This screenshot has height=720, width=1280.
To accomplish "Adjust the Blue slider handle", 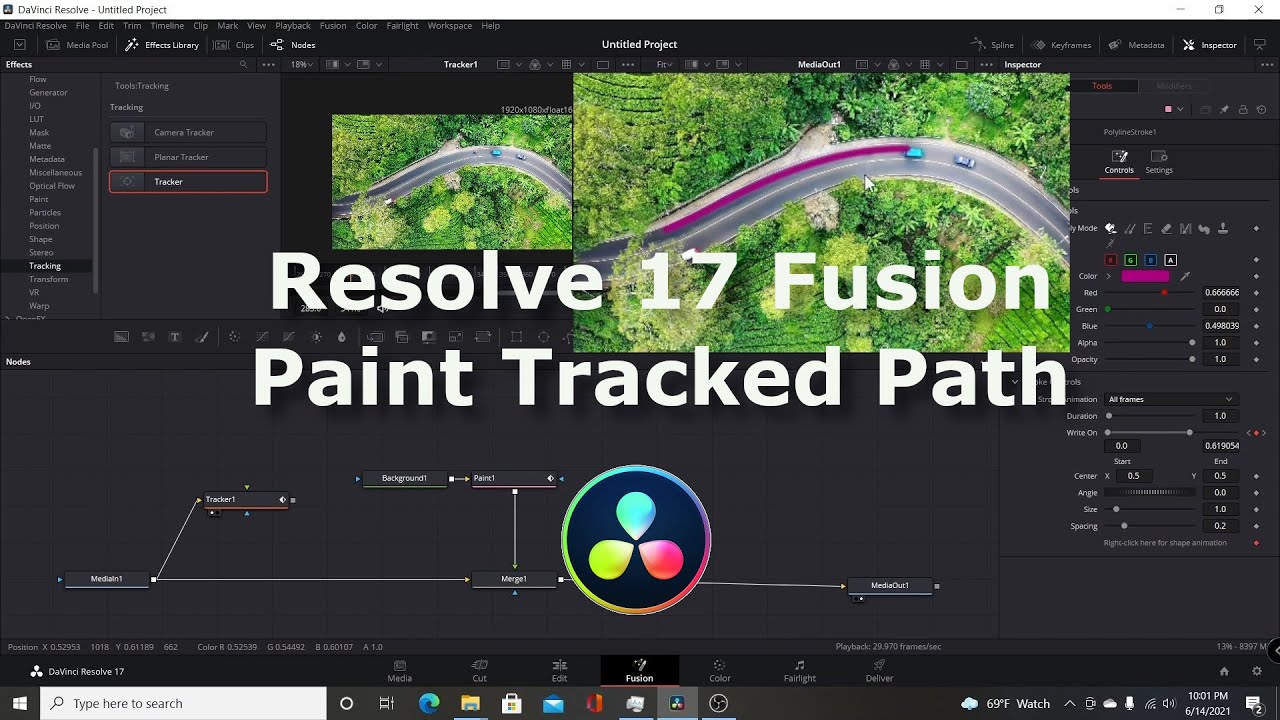I will (x=1149, y=326).
